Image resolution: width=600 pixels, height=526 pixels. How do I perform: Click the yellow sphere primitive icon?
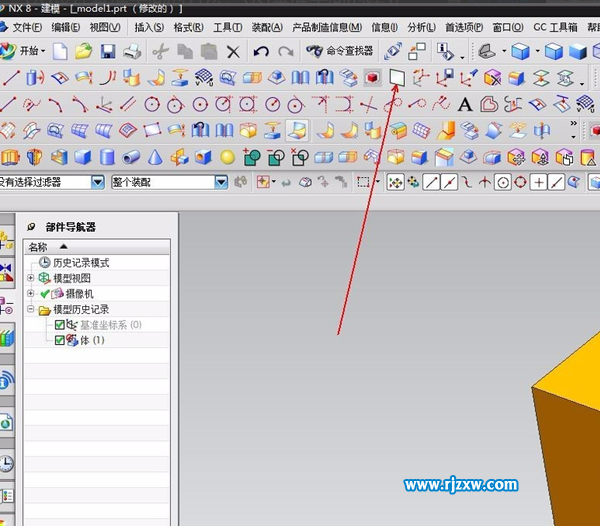point(227,156)
